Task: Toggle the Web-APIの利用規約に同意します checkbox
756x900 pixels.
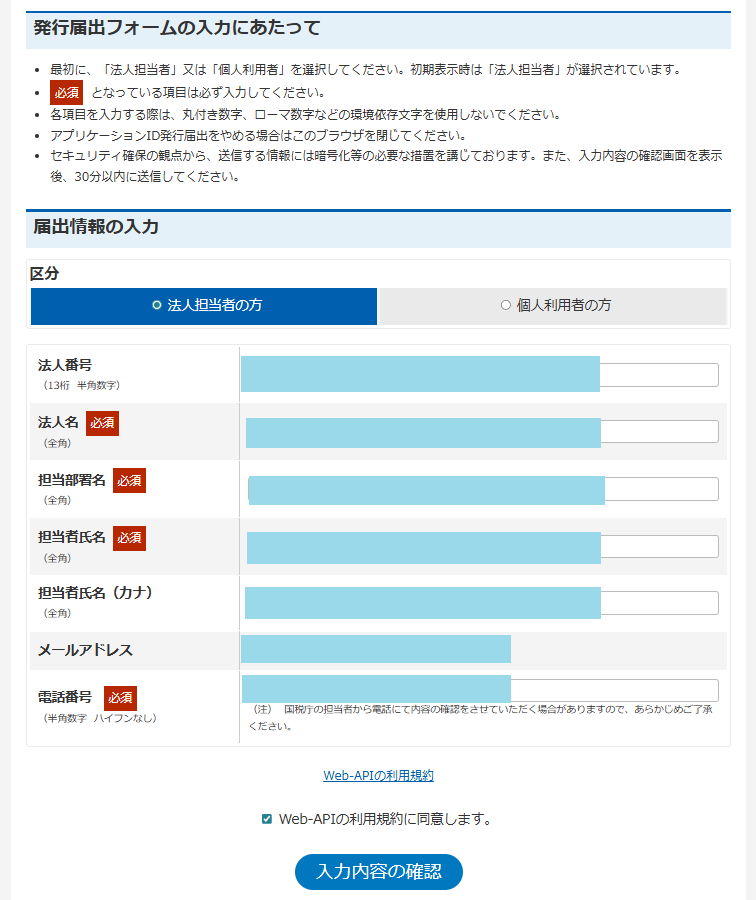Action: click(267, 819)
